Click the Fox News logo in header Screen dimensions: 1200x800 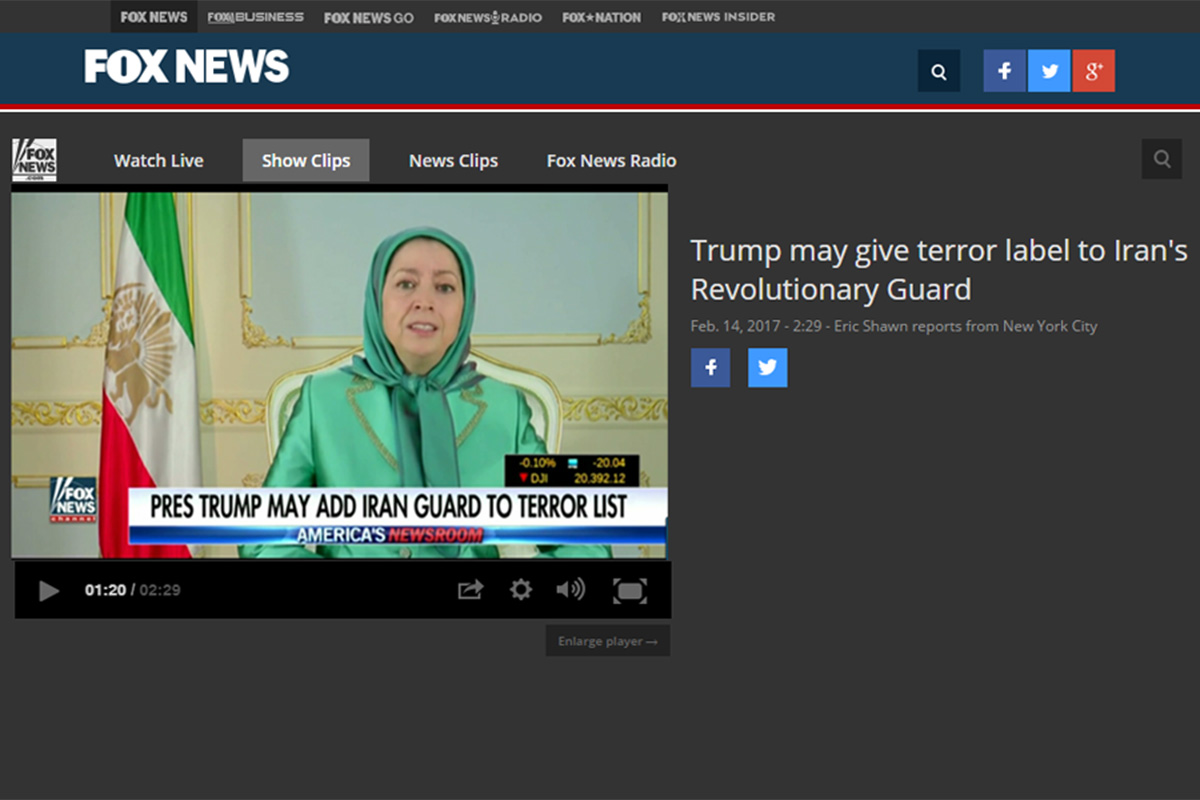[x=187, y=67]
